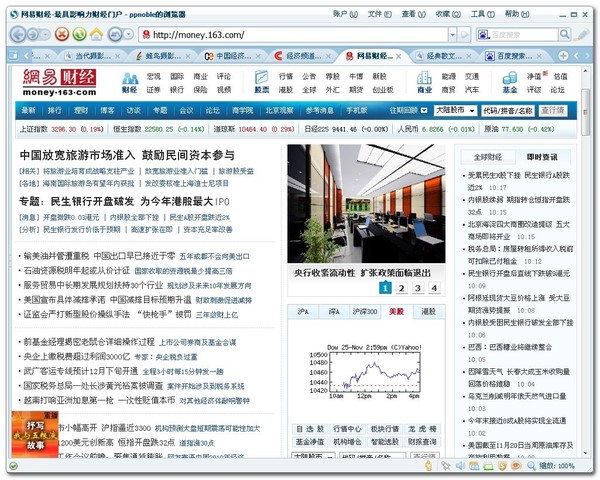Click the 股票 chart icon in header
This screenshot has height=480, width=600.
click(262, 77)
